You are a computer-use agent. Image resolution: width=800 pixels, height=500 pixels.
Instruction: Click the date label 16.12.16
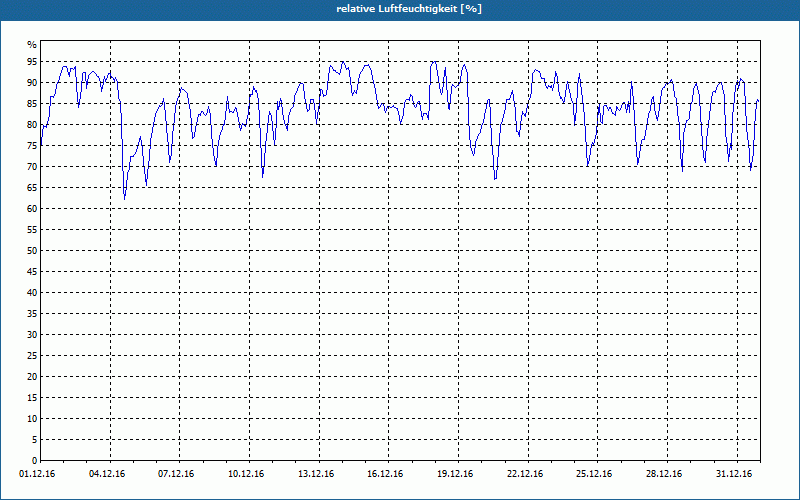point(385,474)
